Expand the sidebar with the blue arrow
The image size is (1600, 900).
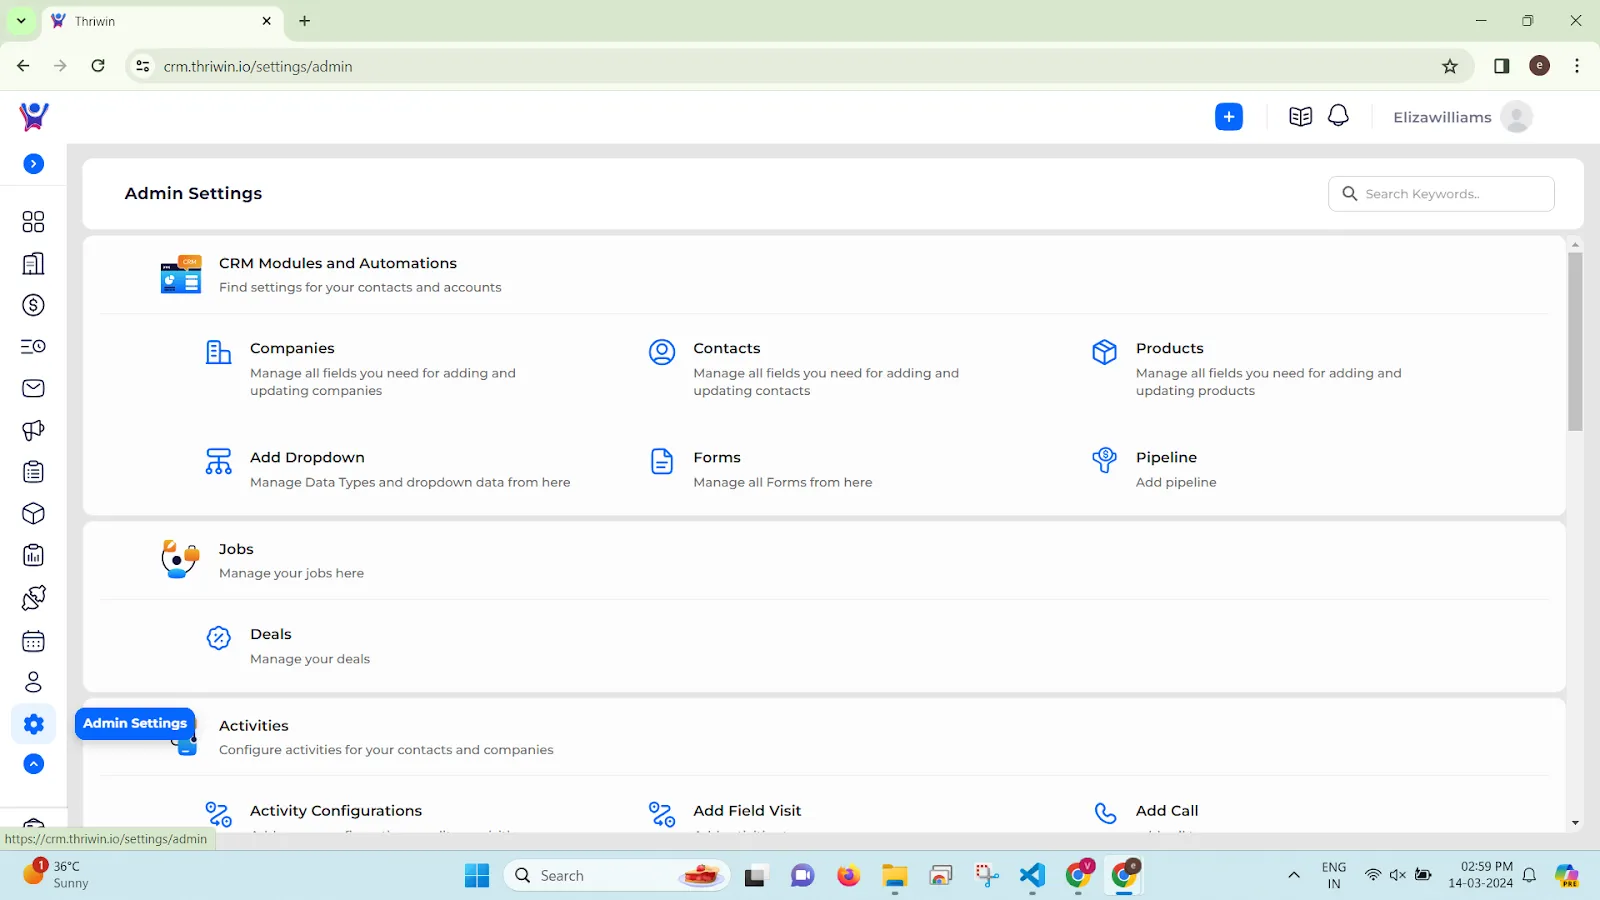pos(34,164)
